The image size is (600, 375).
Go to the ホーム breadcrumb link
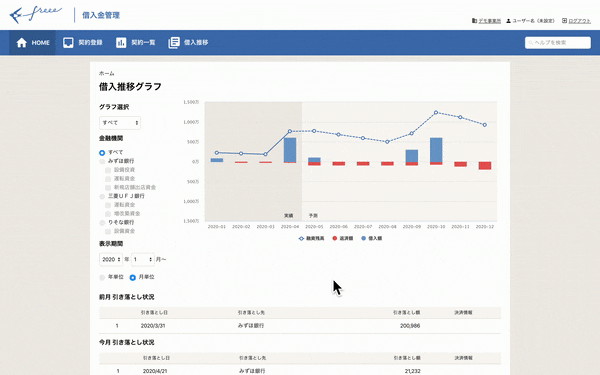pyautogui.click(x=106, y=73)
